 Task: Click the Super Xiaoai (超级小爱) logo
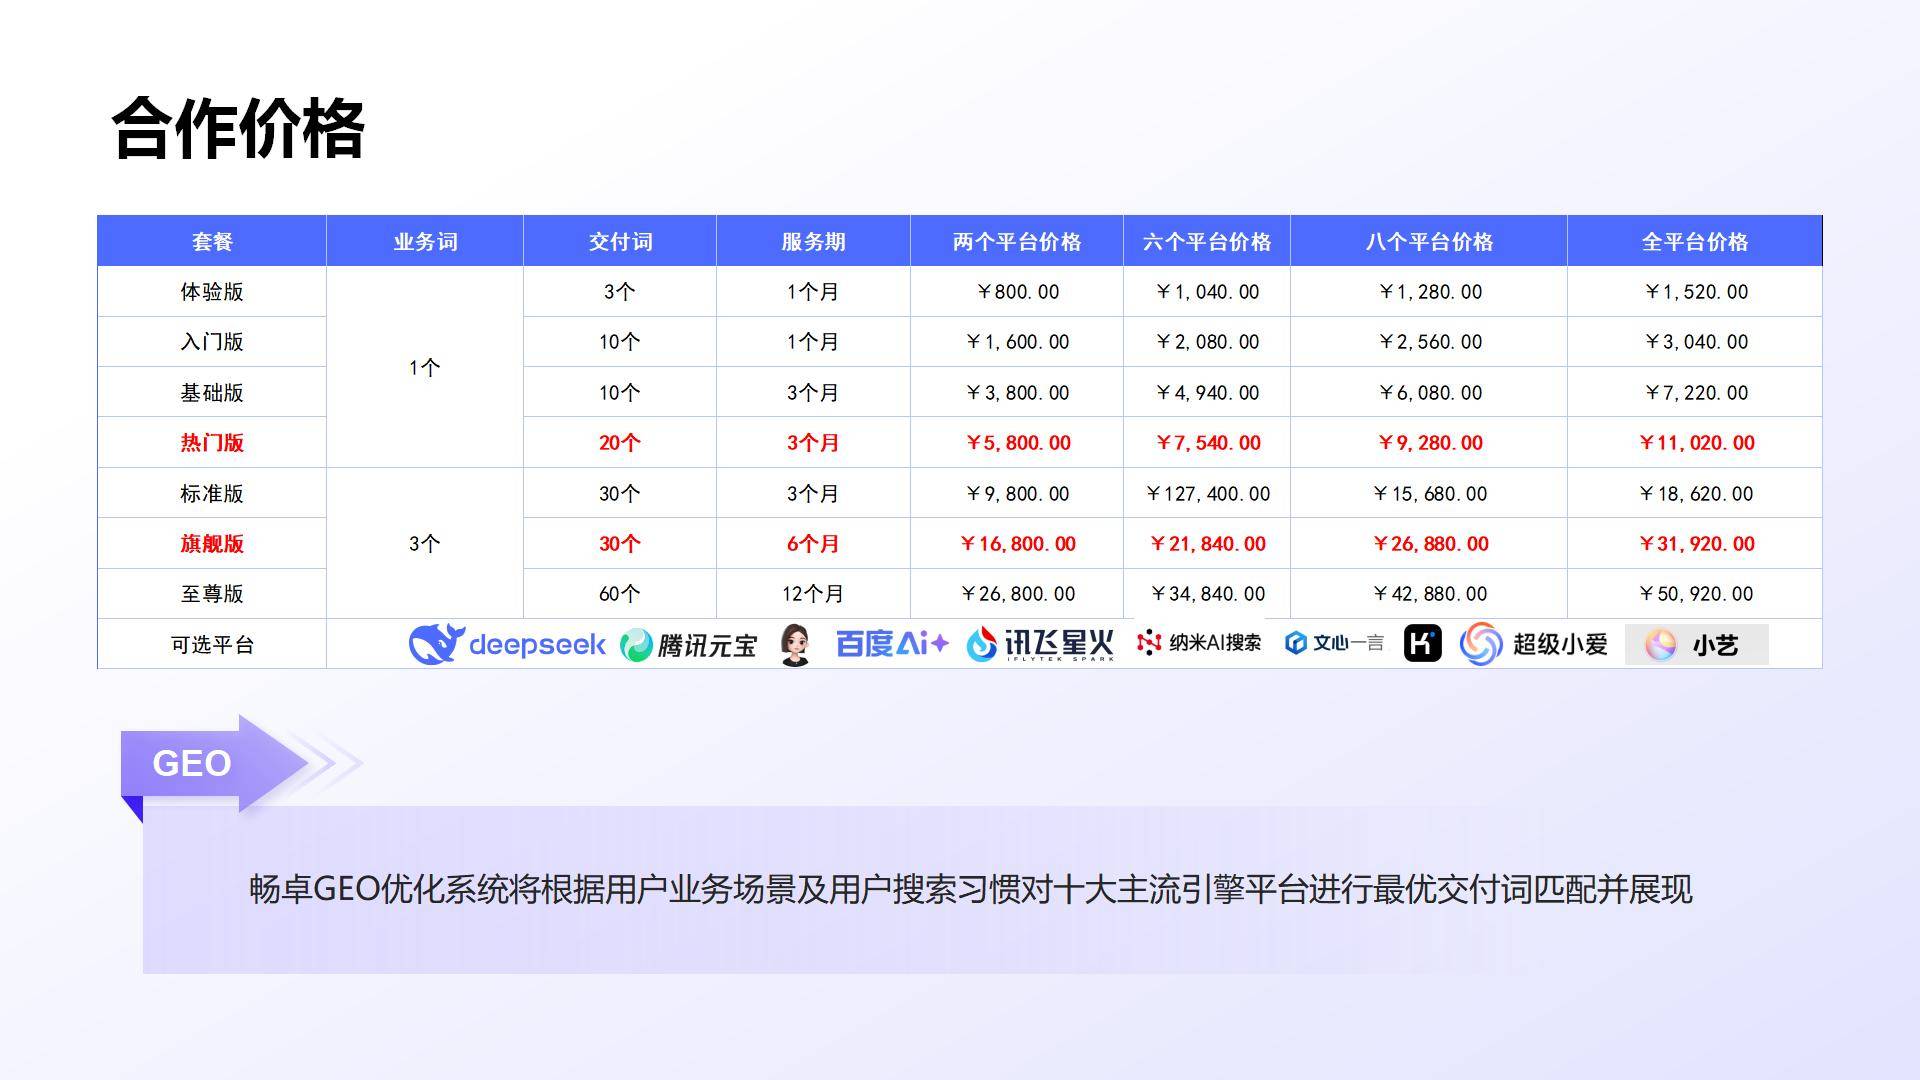point(1533,644)
